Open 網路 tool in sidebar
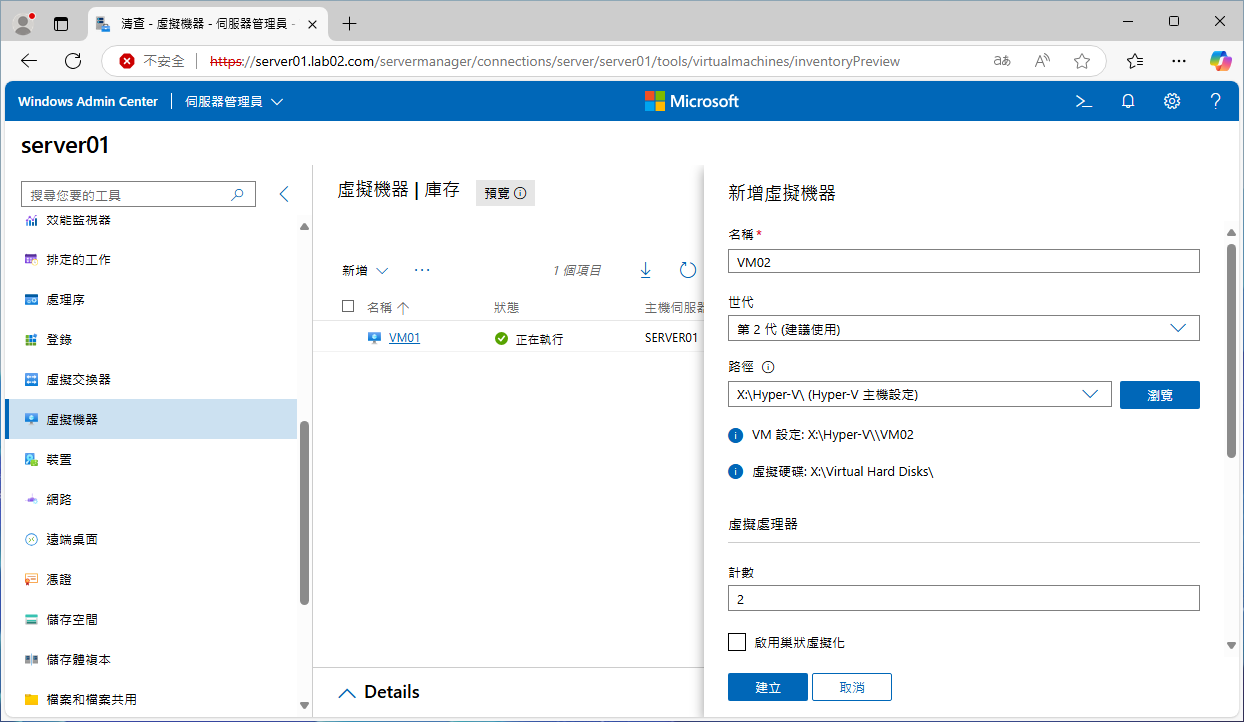The width and height of the screenshot is (1244, 722). coord(152,499)
